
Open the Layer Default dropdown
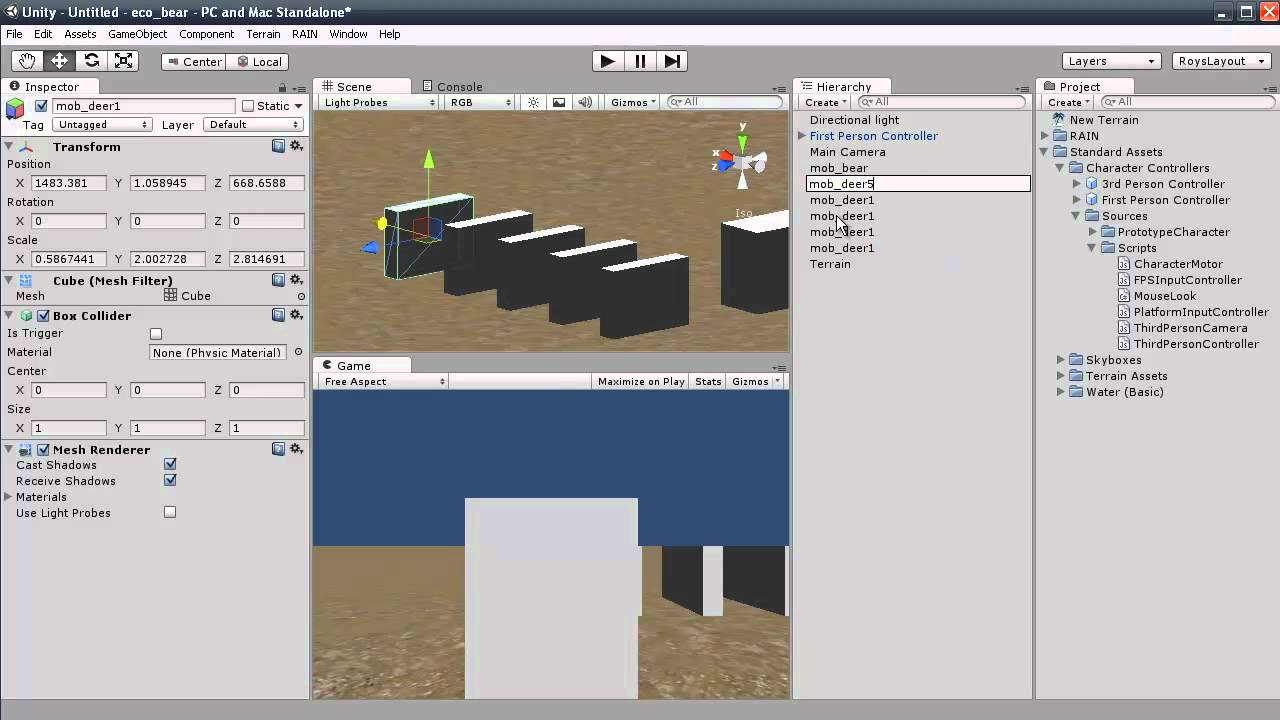[x=253, y=125]
